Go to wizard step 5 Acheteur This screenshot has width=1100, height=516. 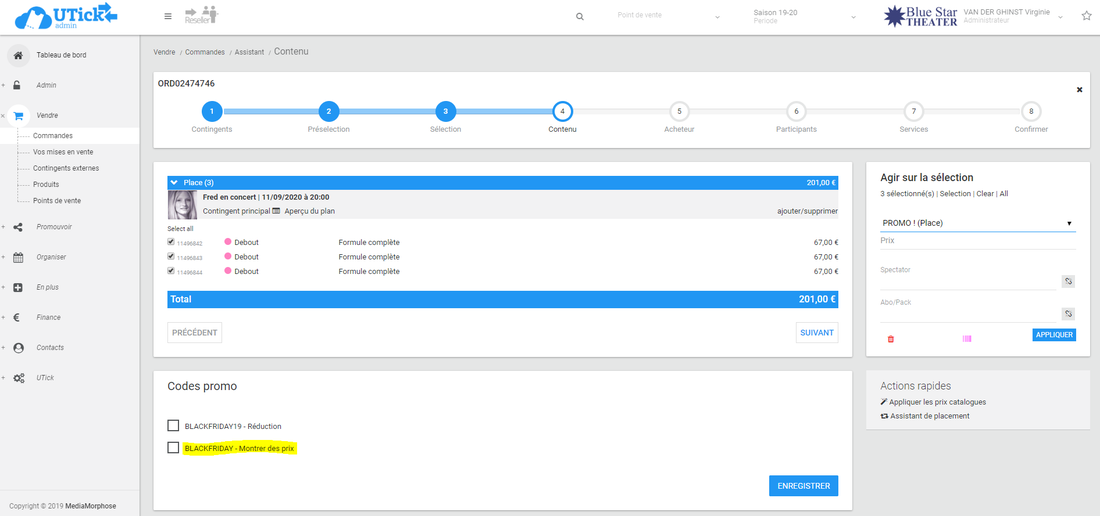click(679, 112)
